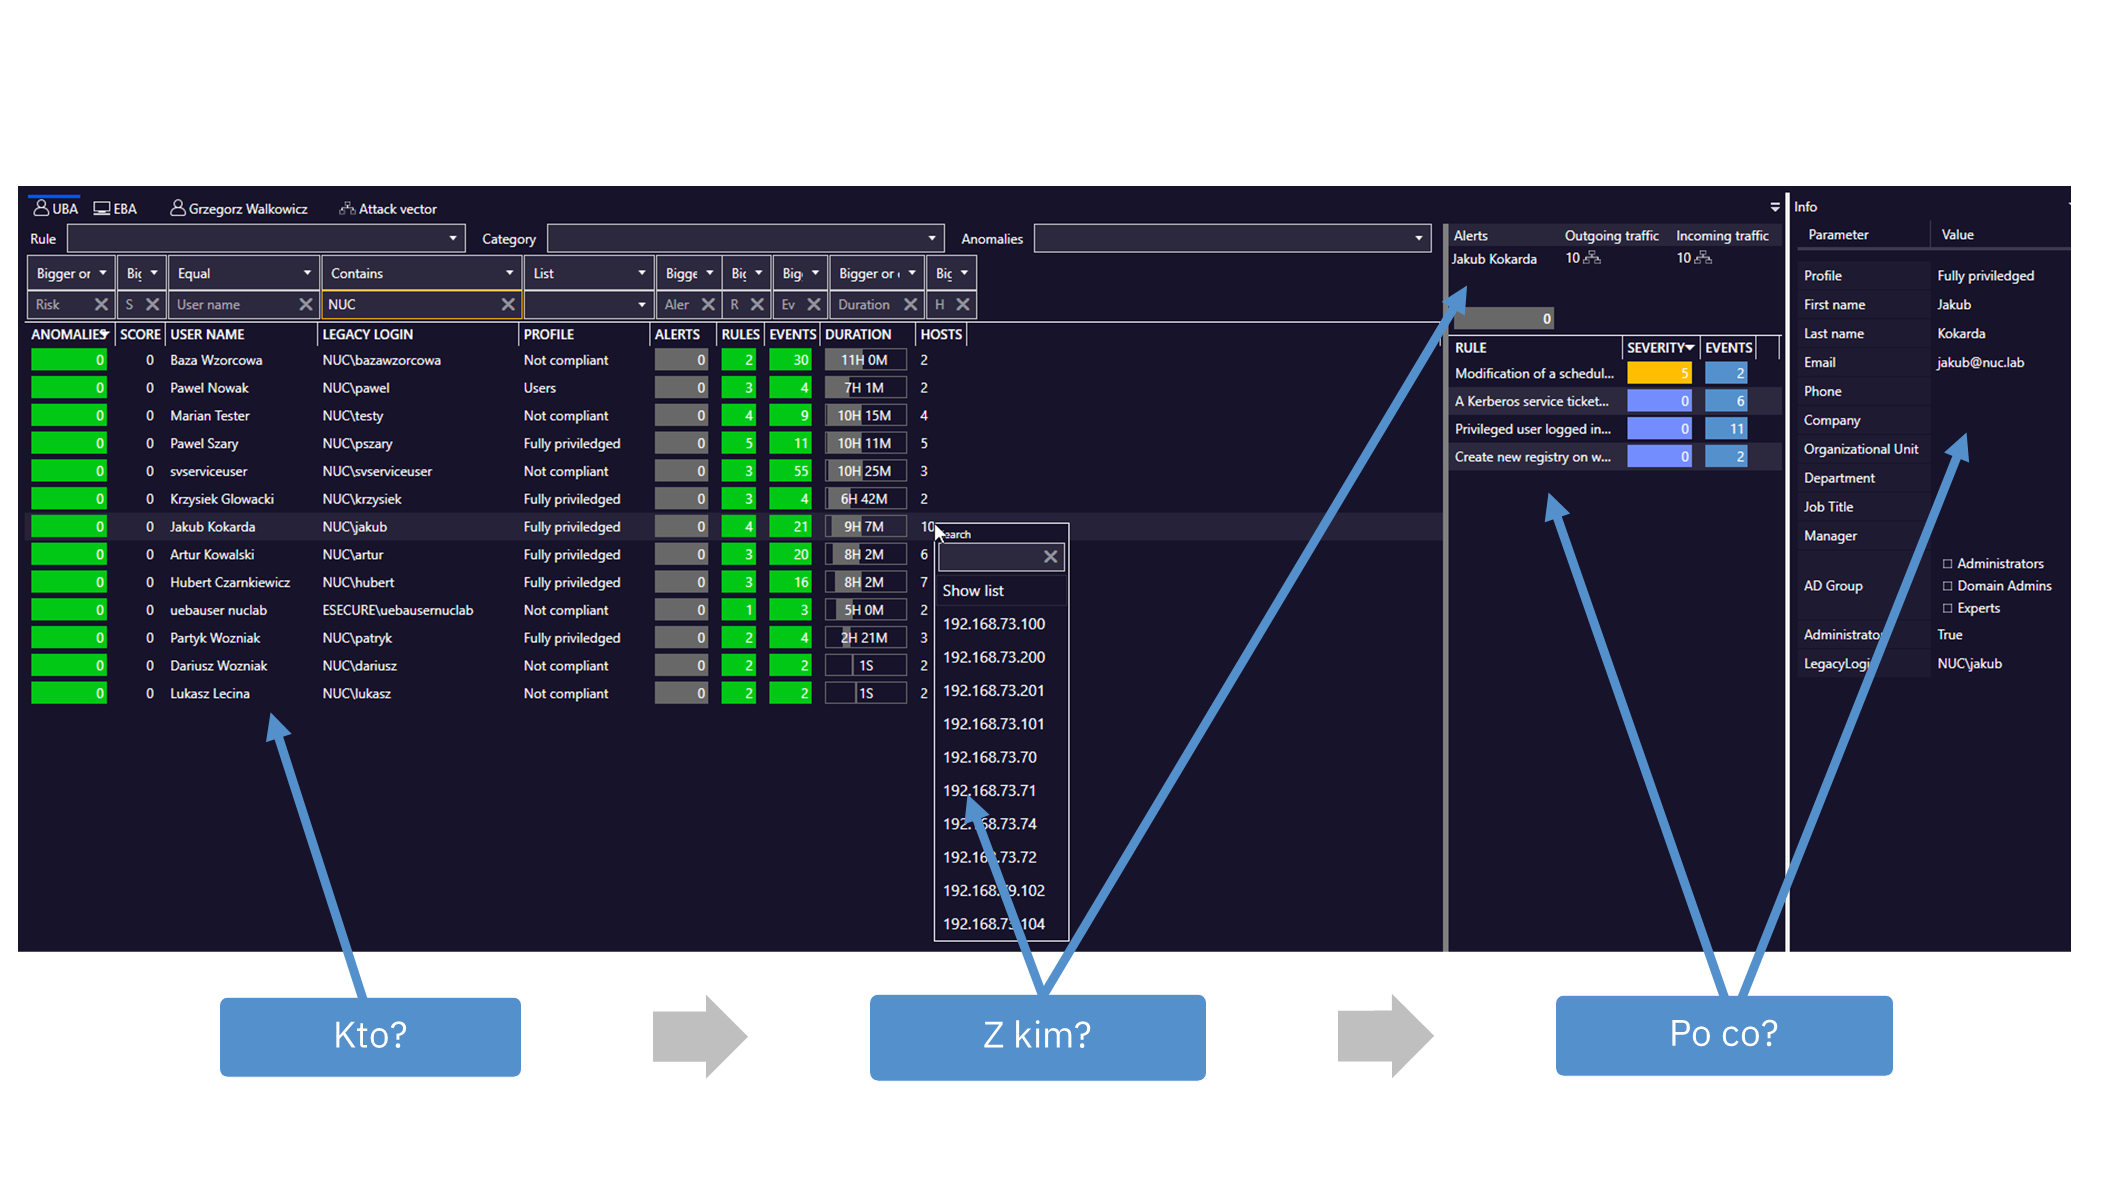This screenshot has height=1187, width=2111.
Task: Sort by the DURATION column header
Action: [x=858, y=334]
